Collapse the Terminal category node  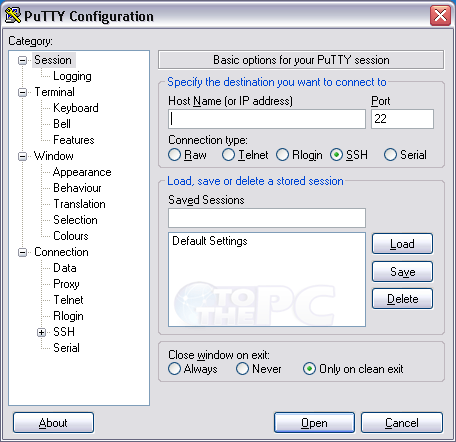tap(22, 92)
